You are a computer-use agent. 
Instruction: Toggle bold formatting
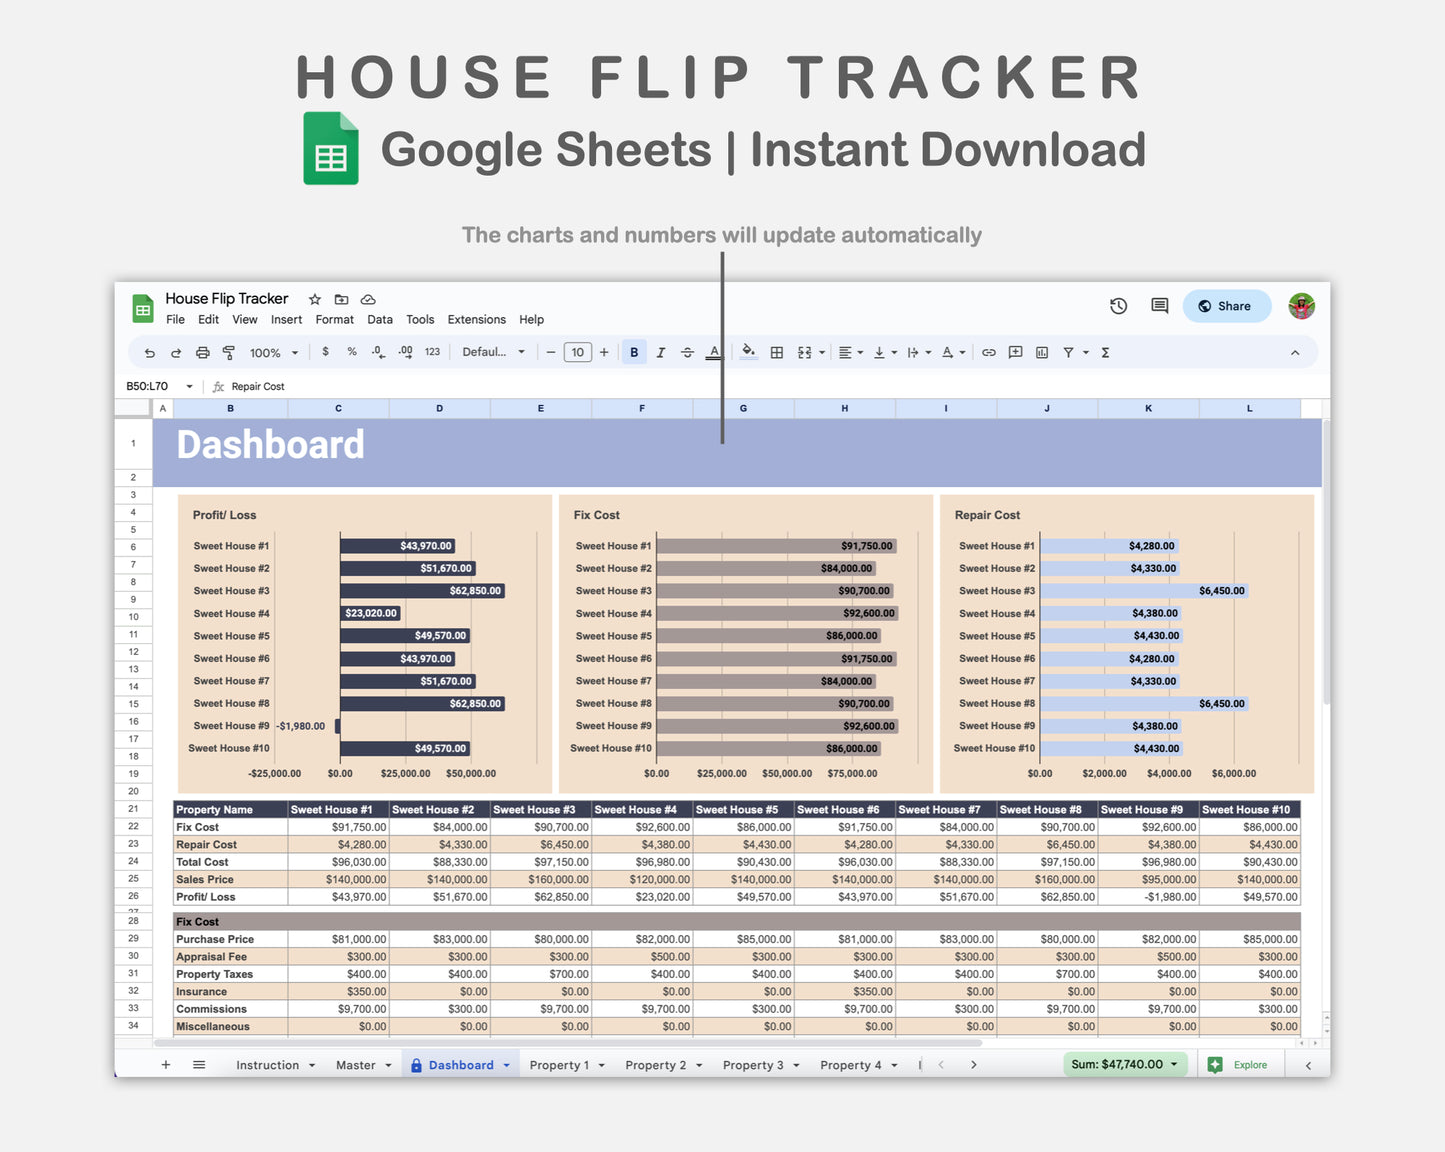tap(634, 352)
